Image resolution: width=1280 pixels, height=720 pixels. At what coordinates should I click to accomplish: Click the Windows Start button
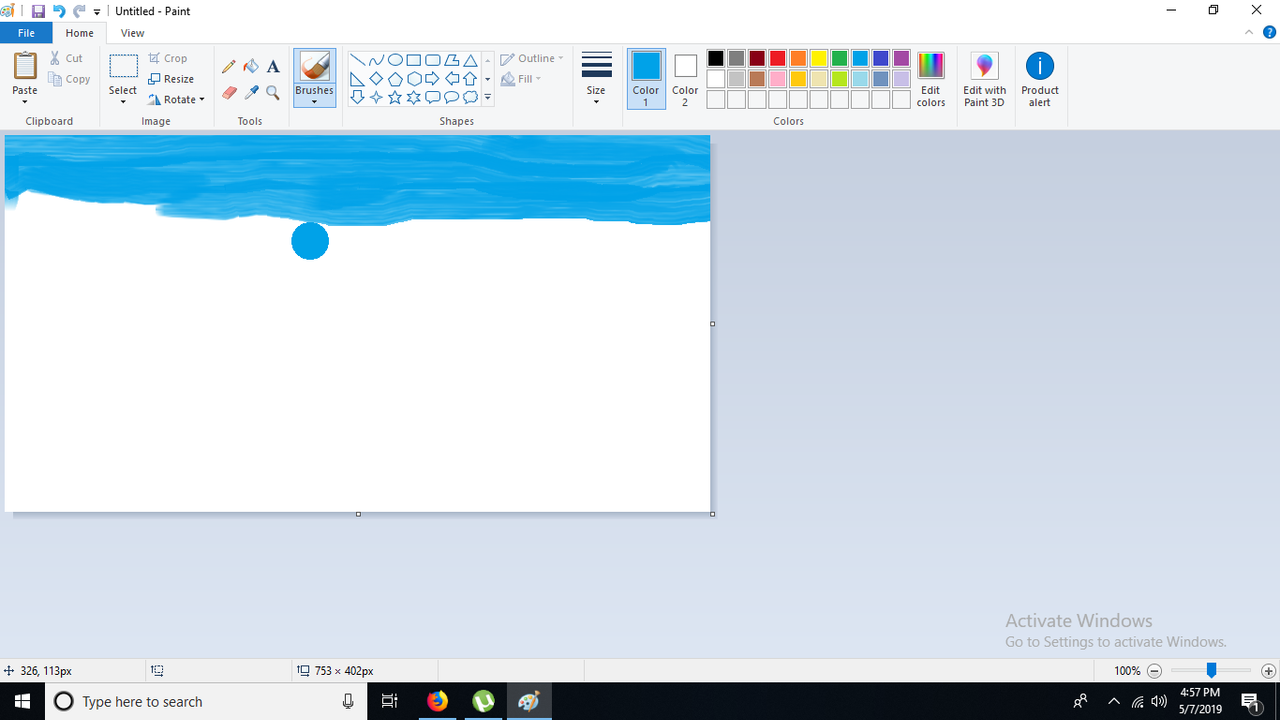point(22,701)
